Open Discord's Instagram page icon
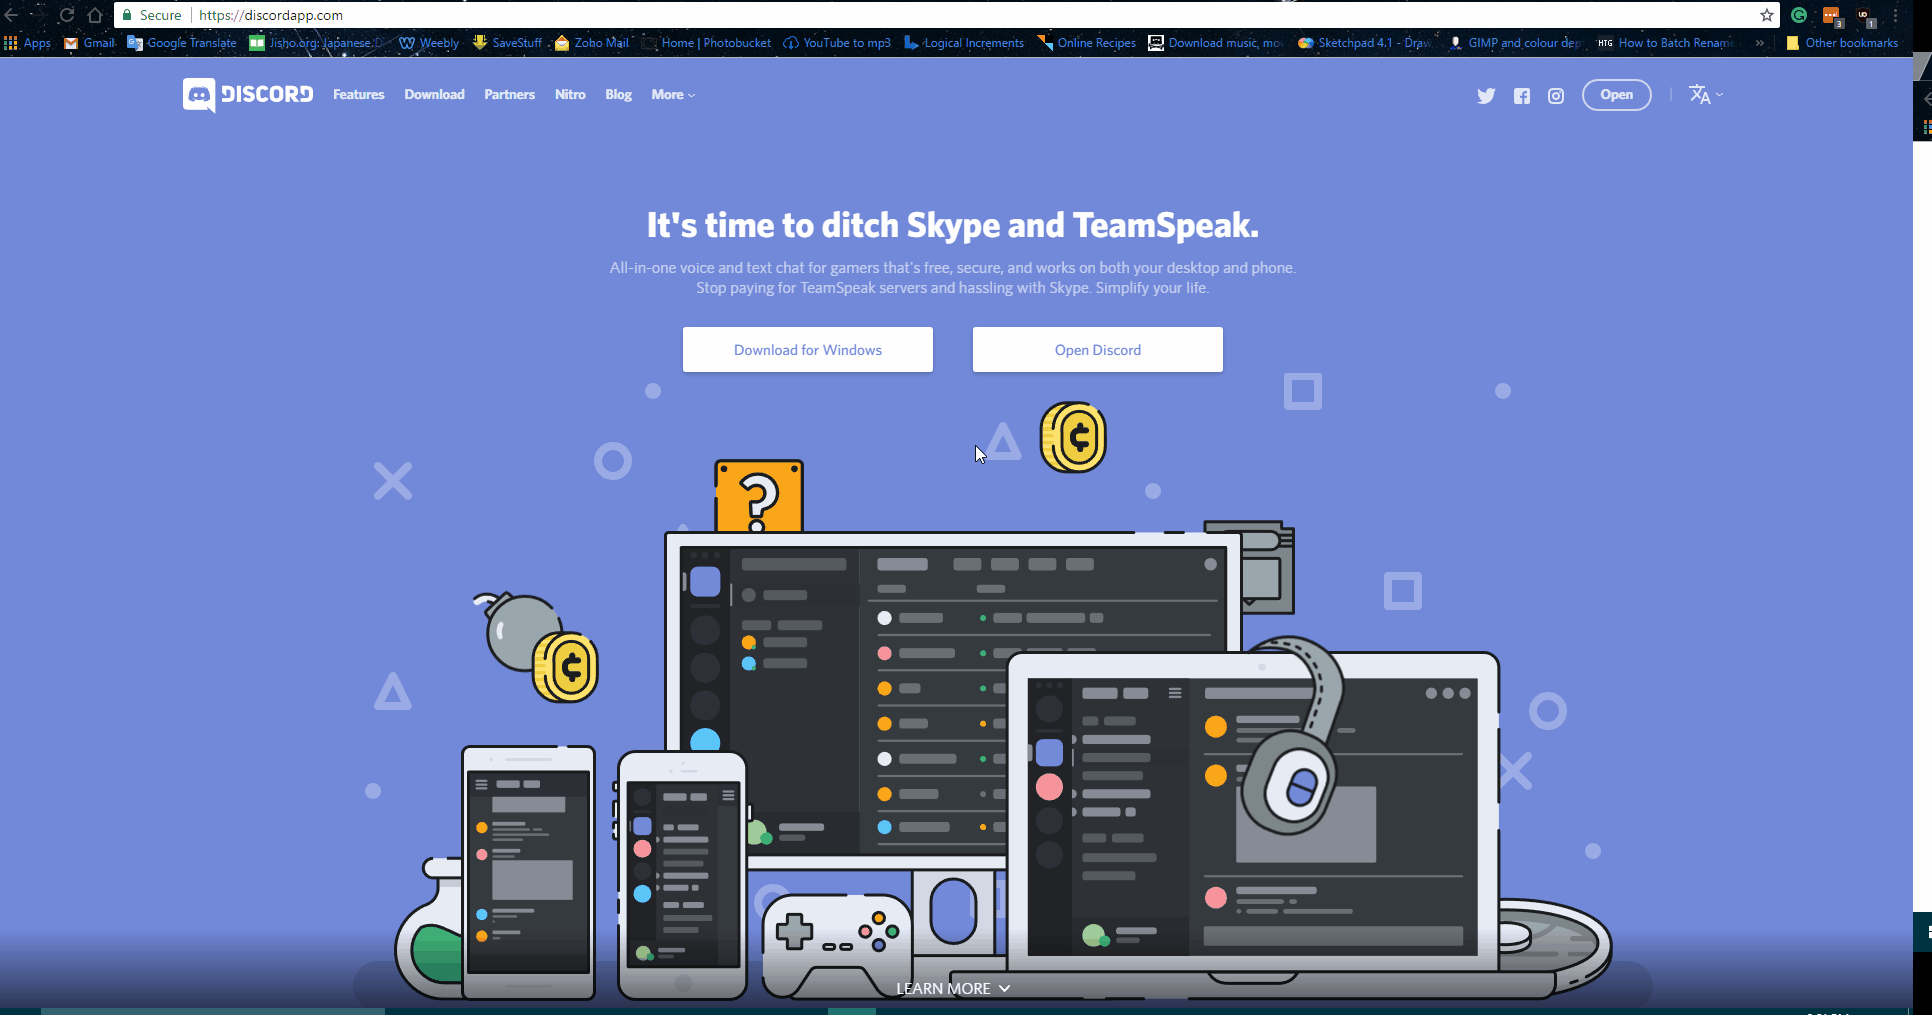This screenshot has width=1932, height=1015. click(1556, 96)
